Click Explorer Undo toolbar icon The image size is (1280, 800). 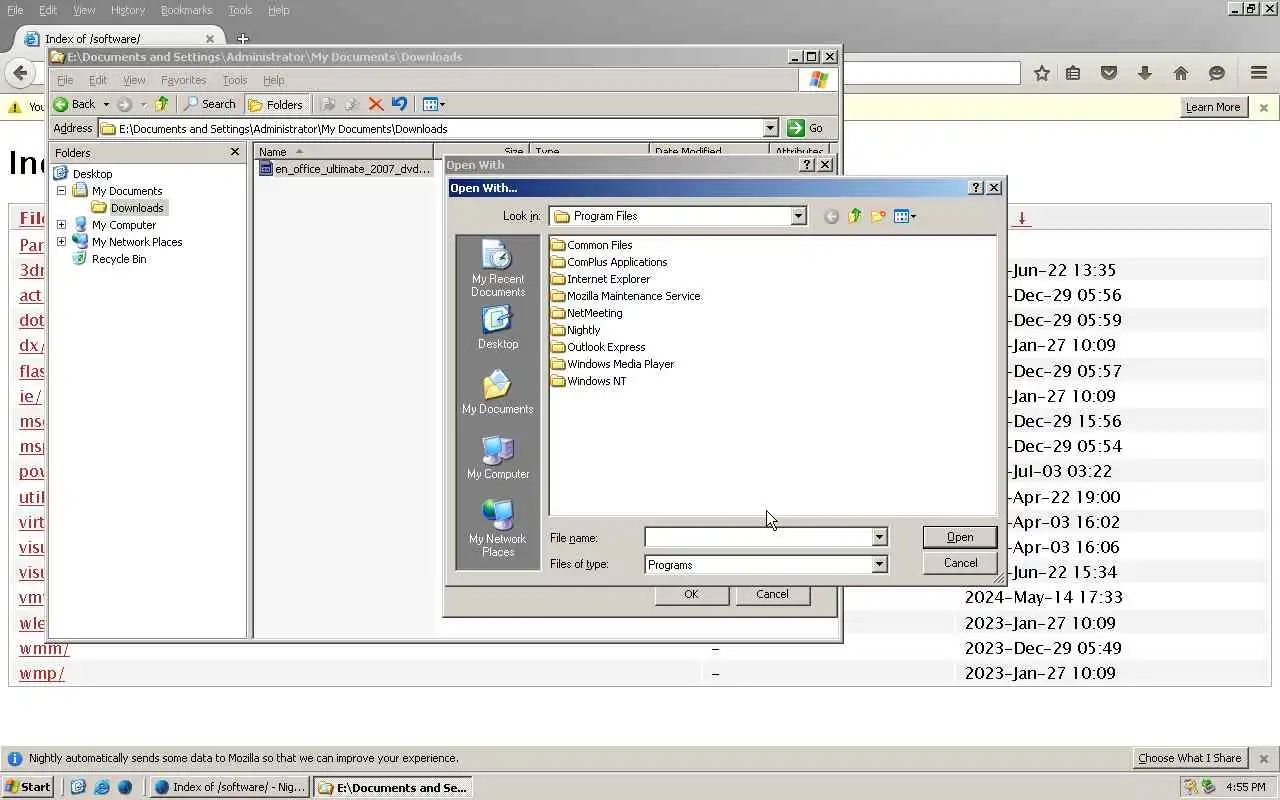[x=400, y=104]
